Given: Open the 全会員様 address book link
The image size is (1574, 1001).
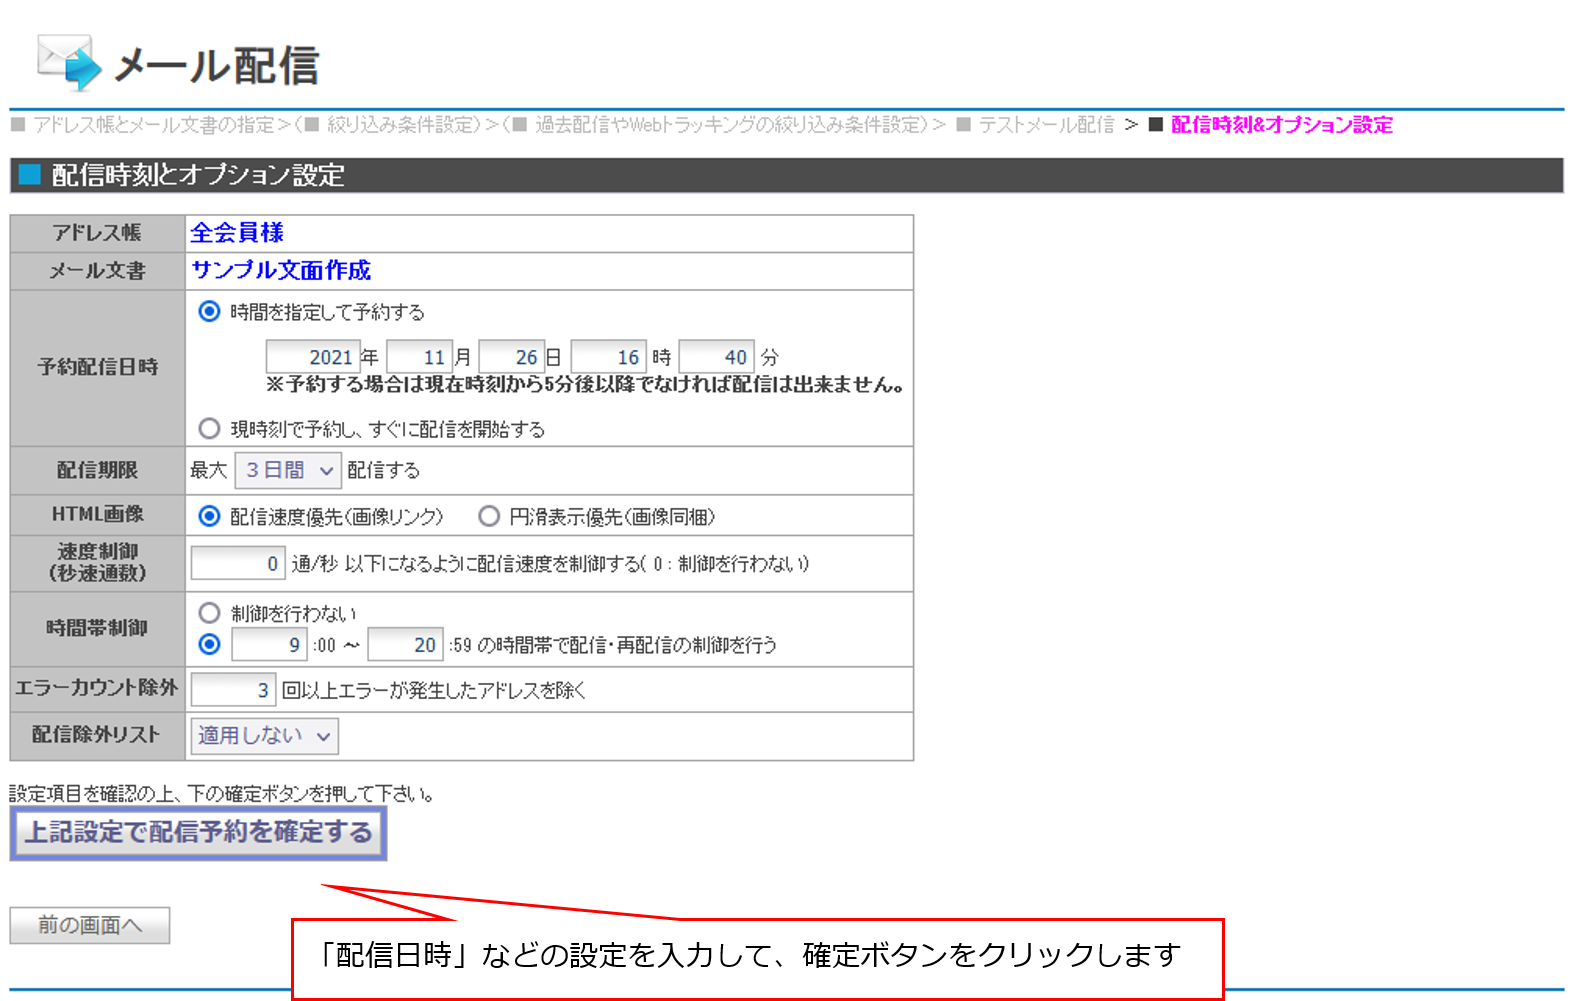Looking at the screenshot, I should (237, 233).
